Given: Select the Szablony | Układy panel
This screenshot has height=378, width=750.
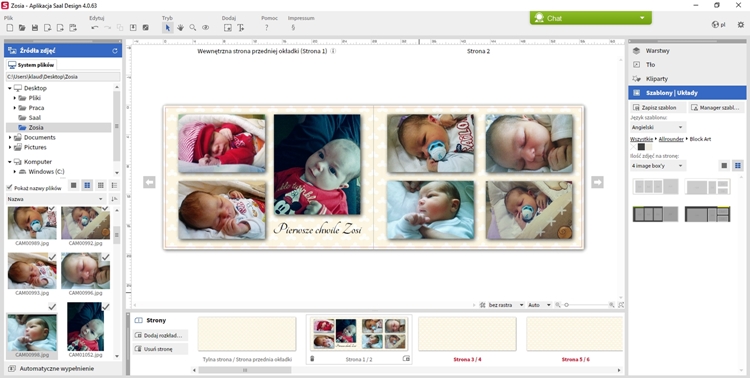Looking at the screenshot, I should (687, 93).
